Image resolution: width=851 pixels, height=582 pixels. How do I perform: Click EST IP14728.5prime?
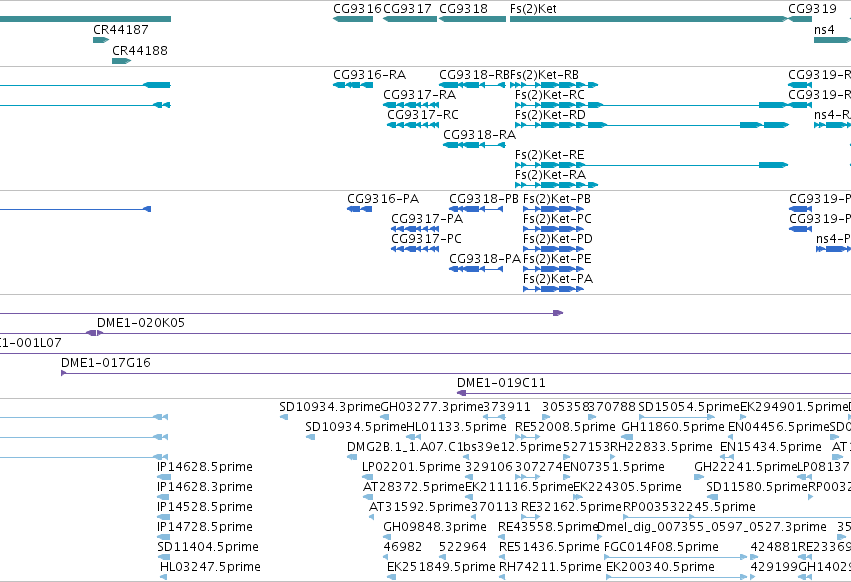[x=163, y=537]
